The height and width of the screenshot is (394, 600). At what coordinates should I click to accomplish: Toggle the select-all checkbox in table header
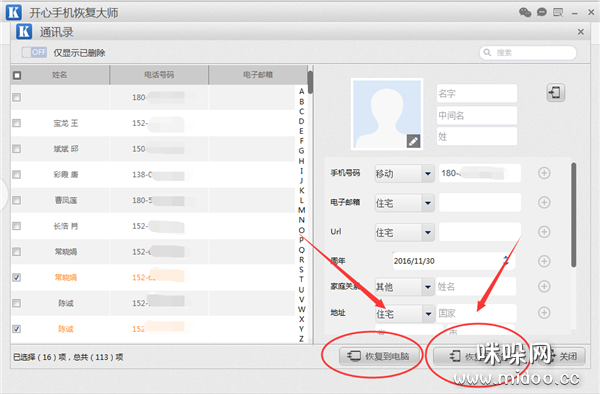coord(17,75)
